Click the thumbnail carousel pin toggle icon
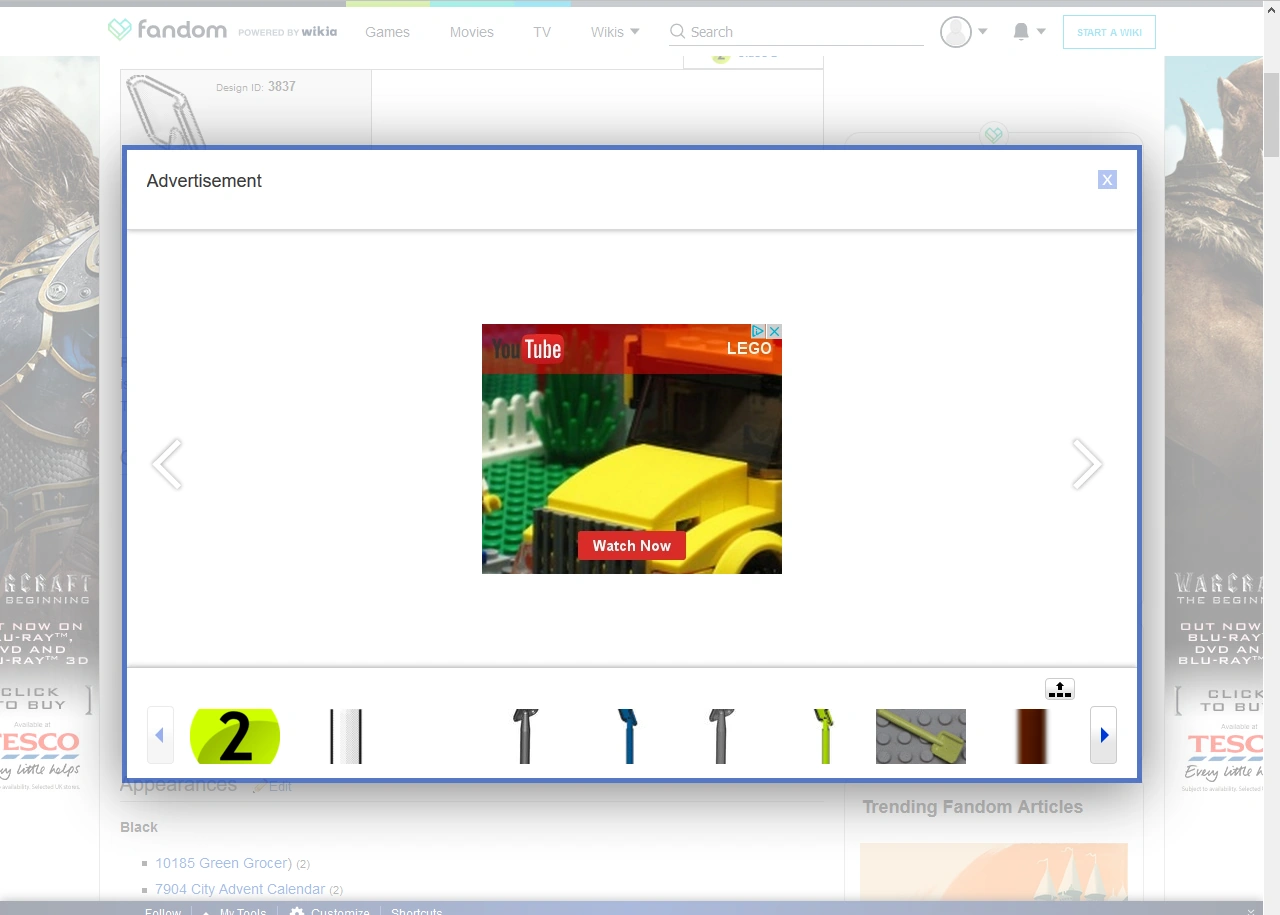 [1059, 689]
